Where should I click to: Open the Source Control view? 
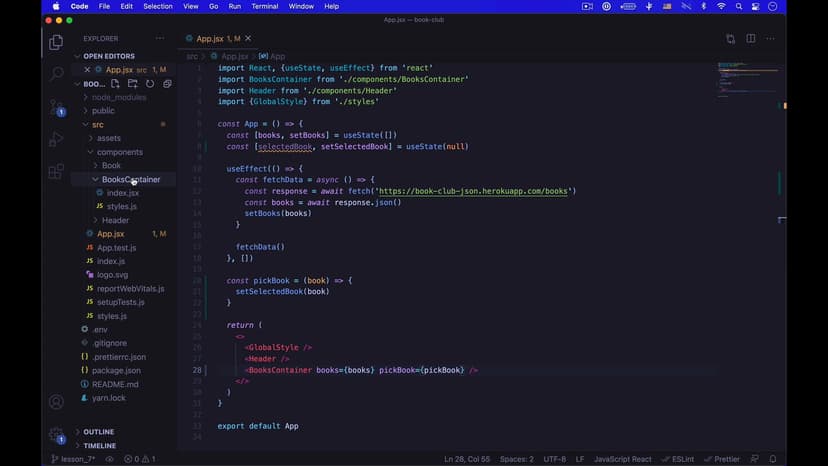(56, 106)
